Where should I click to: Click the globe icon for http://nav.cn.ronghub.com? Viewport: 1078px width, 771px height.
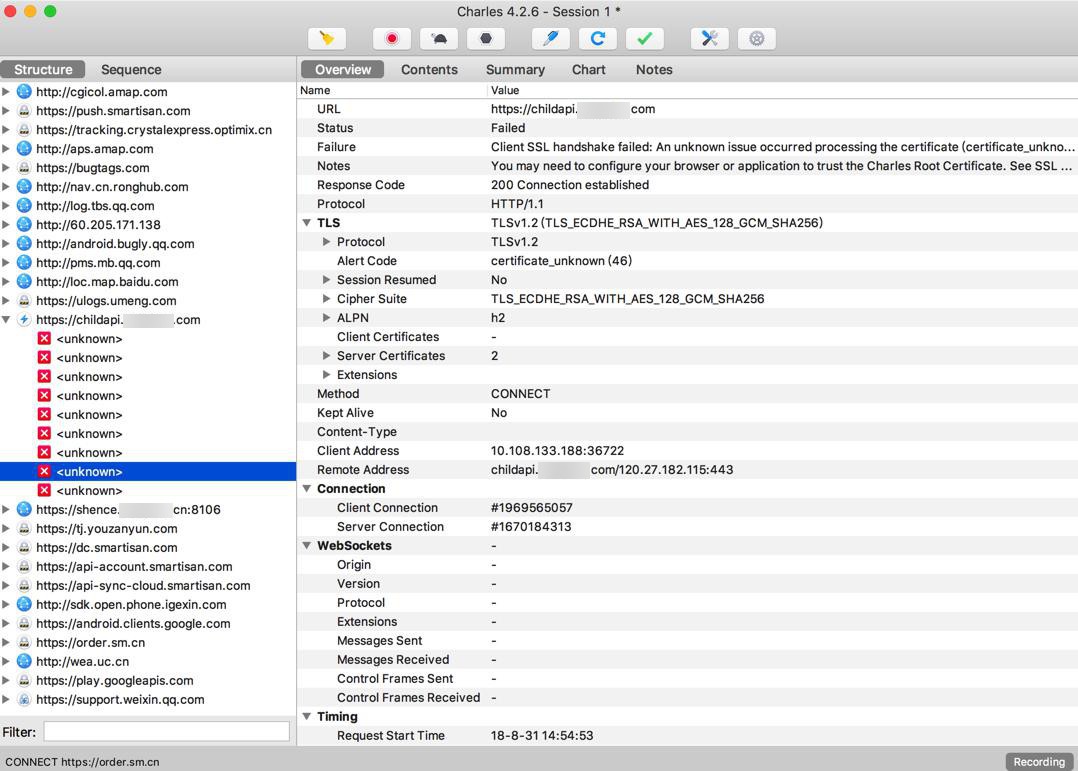(24, 186)
